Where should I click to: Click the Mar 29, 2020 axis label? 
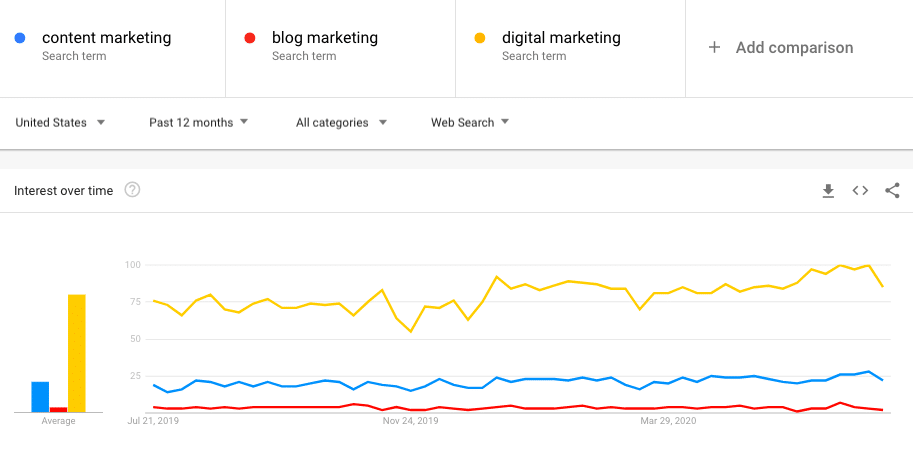(x=668, y=420)
